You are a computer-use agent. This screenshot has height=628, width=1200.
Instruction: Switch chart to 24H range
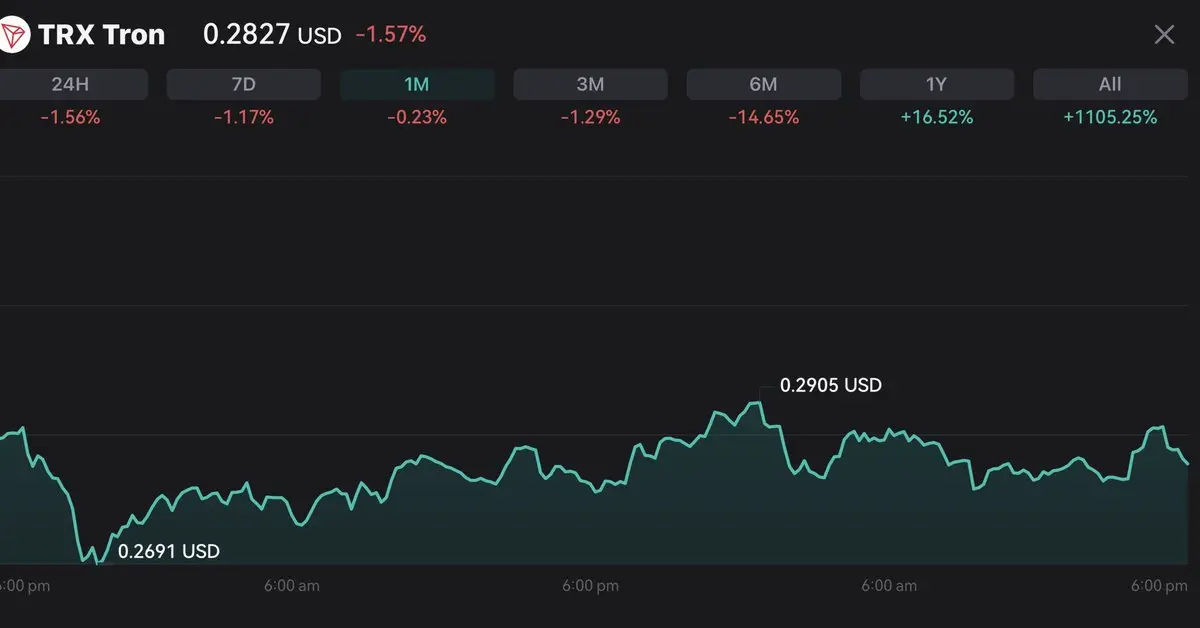pyautogui.click(x=70, y=85)
